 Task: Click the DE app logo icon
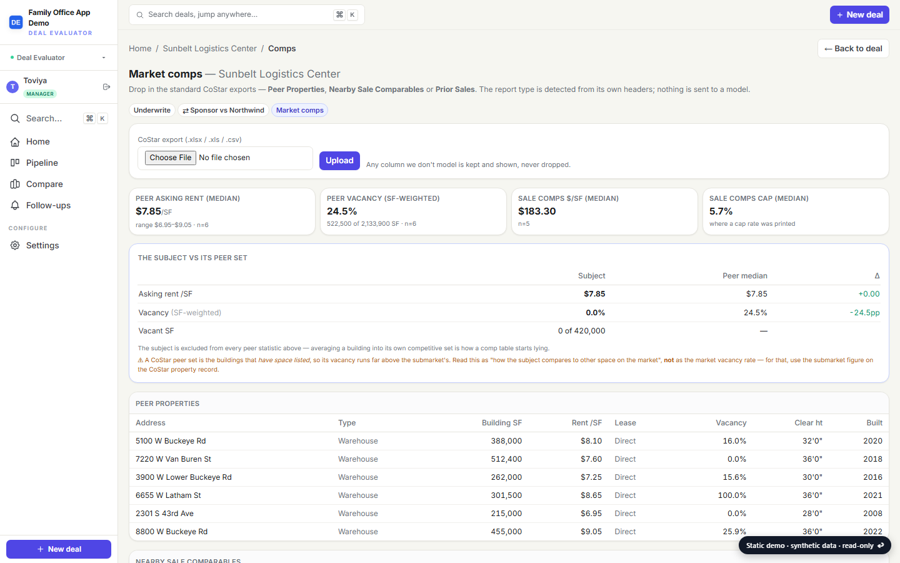(15, 22)
